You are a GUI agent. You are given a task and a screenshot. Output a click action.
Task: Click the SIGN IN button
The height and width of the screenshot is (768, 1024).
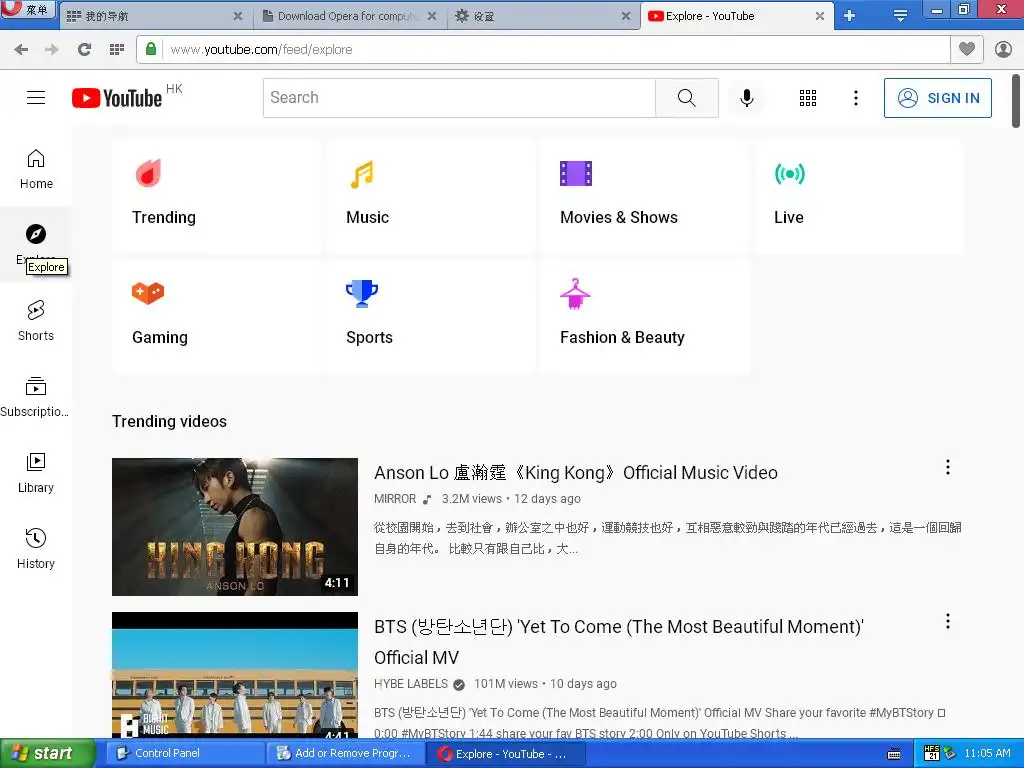tap(938, 98)
